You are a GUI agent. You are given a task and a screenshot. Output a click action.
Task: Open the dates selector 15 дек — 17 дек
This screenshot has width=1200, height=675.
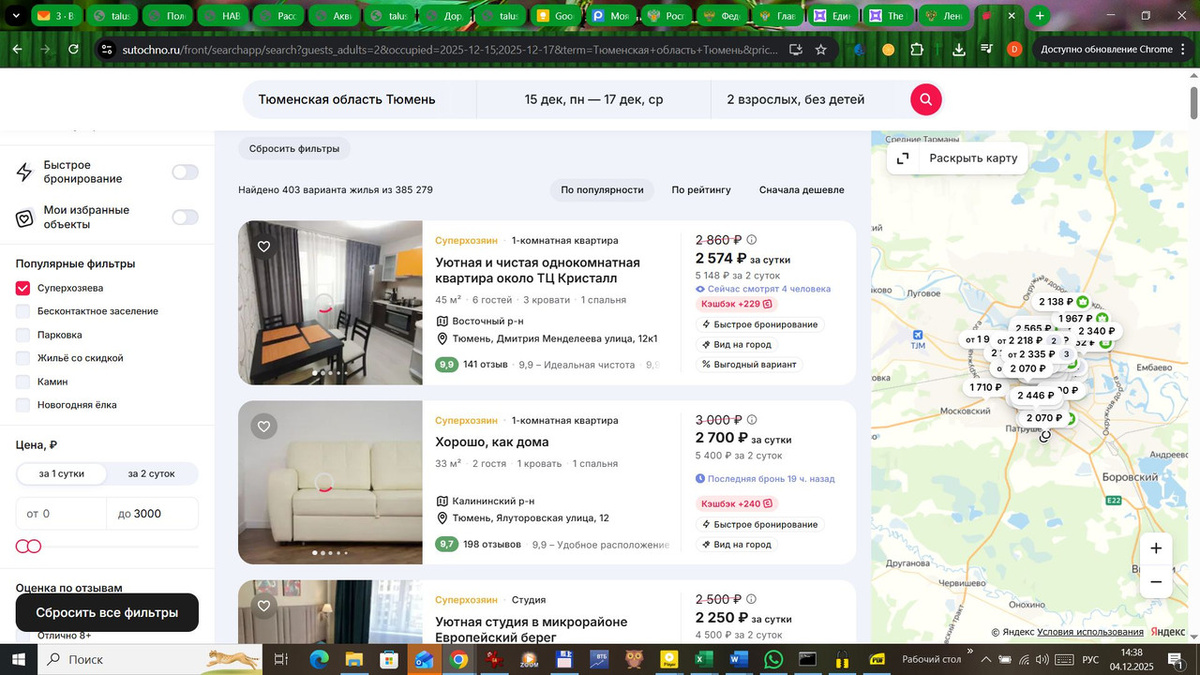[x=594, y=99]
